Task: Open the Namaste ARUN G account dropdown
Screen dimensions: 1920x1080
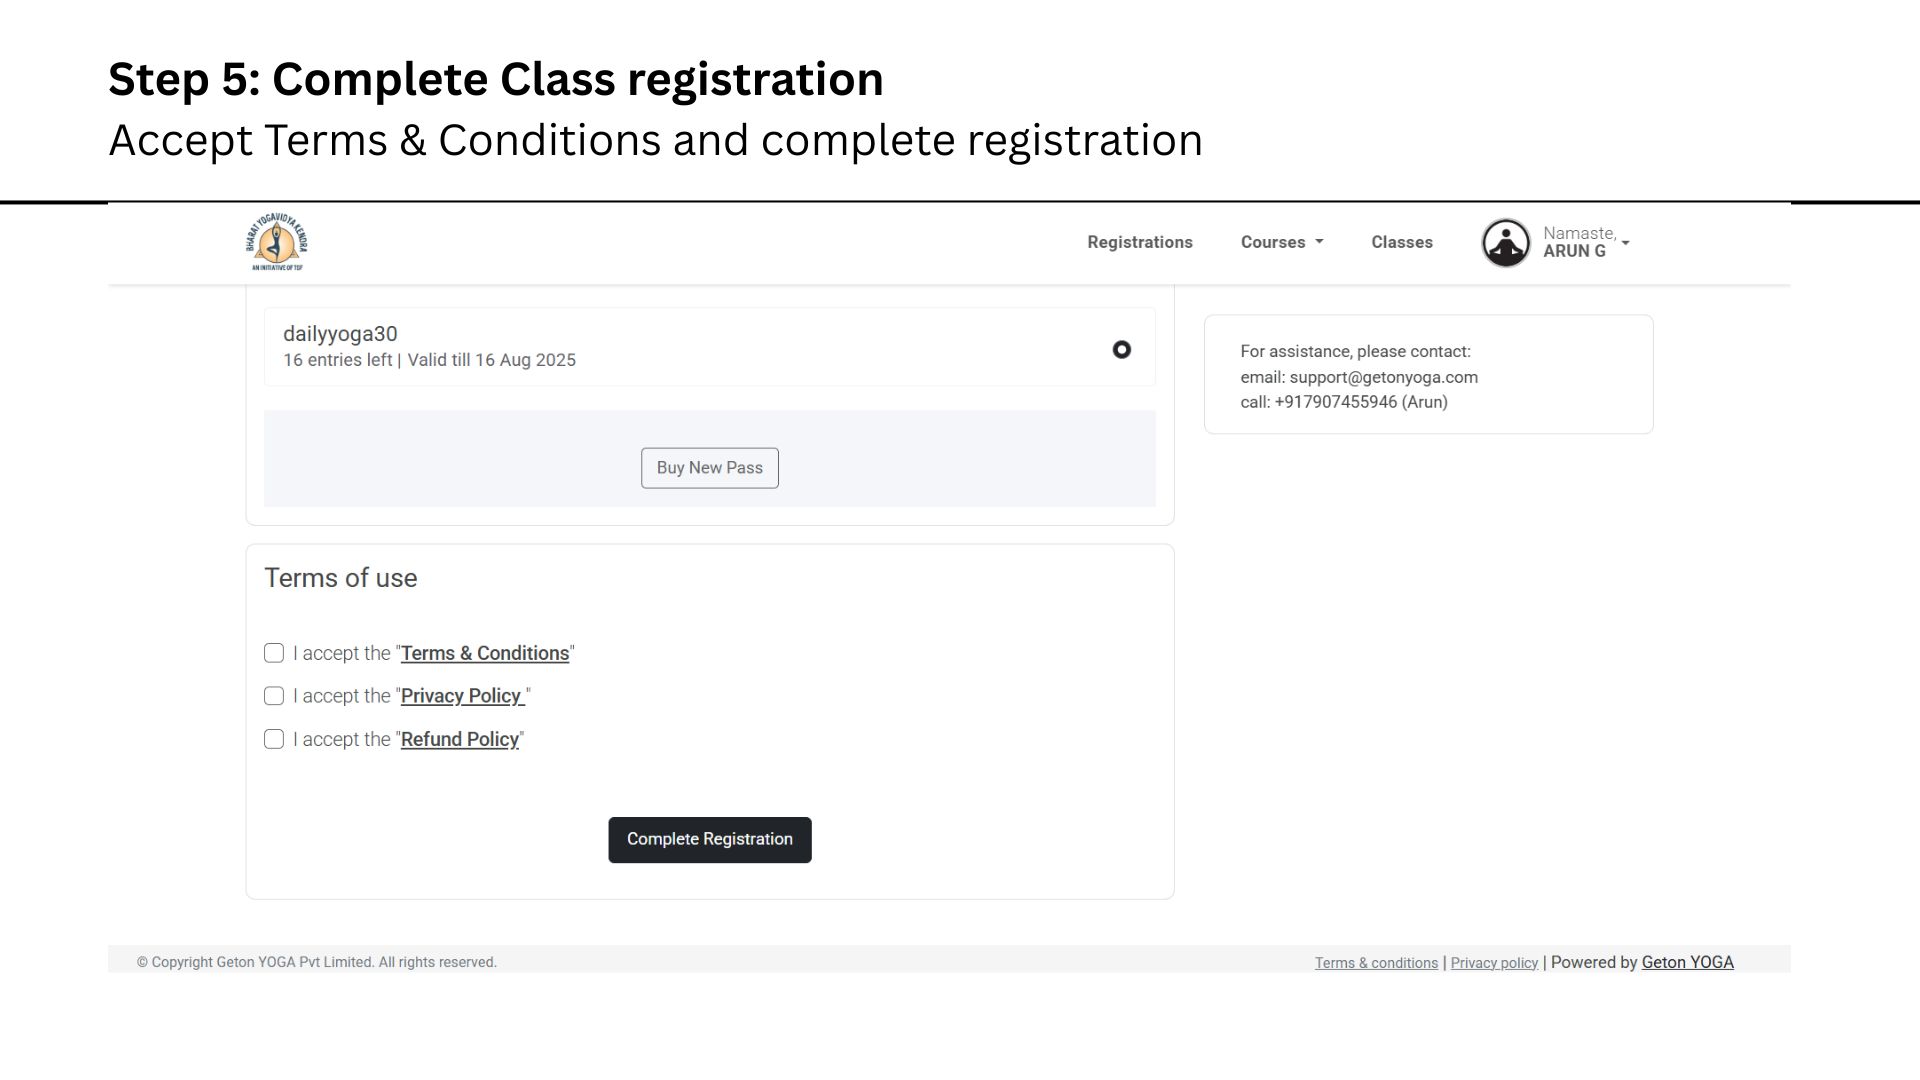Action: click(1586, 242)
